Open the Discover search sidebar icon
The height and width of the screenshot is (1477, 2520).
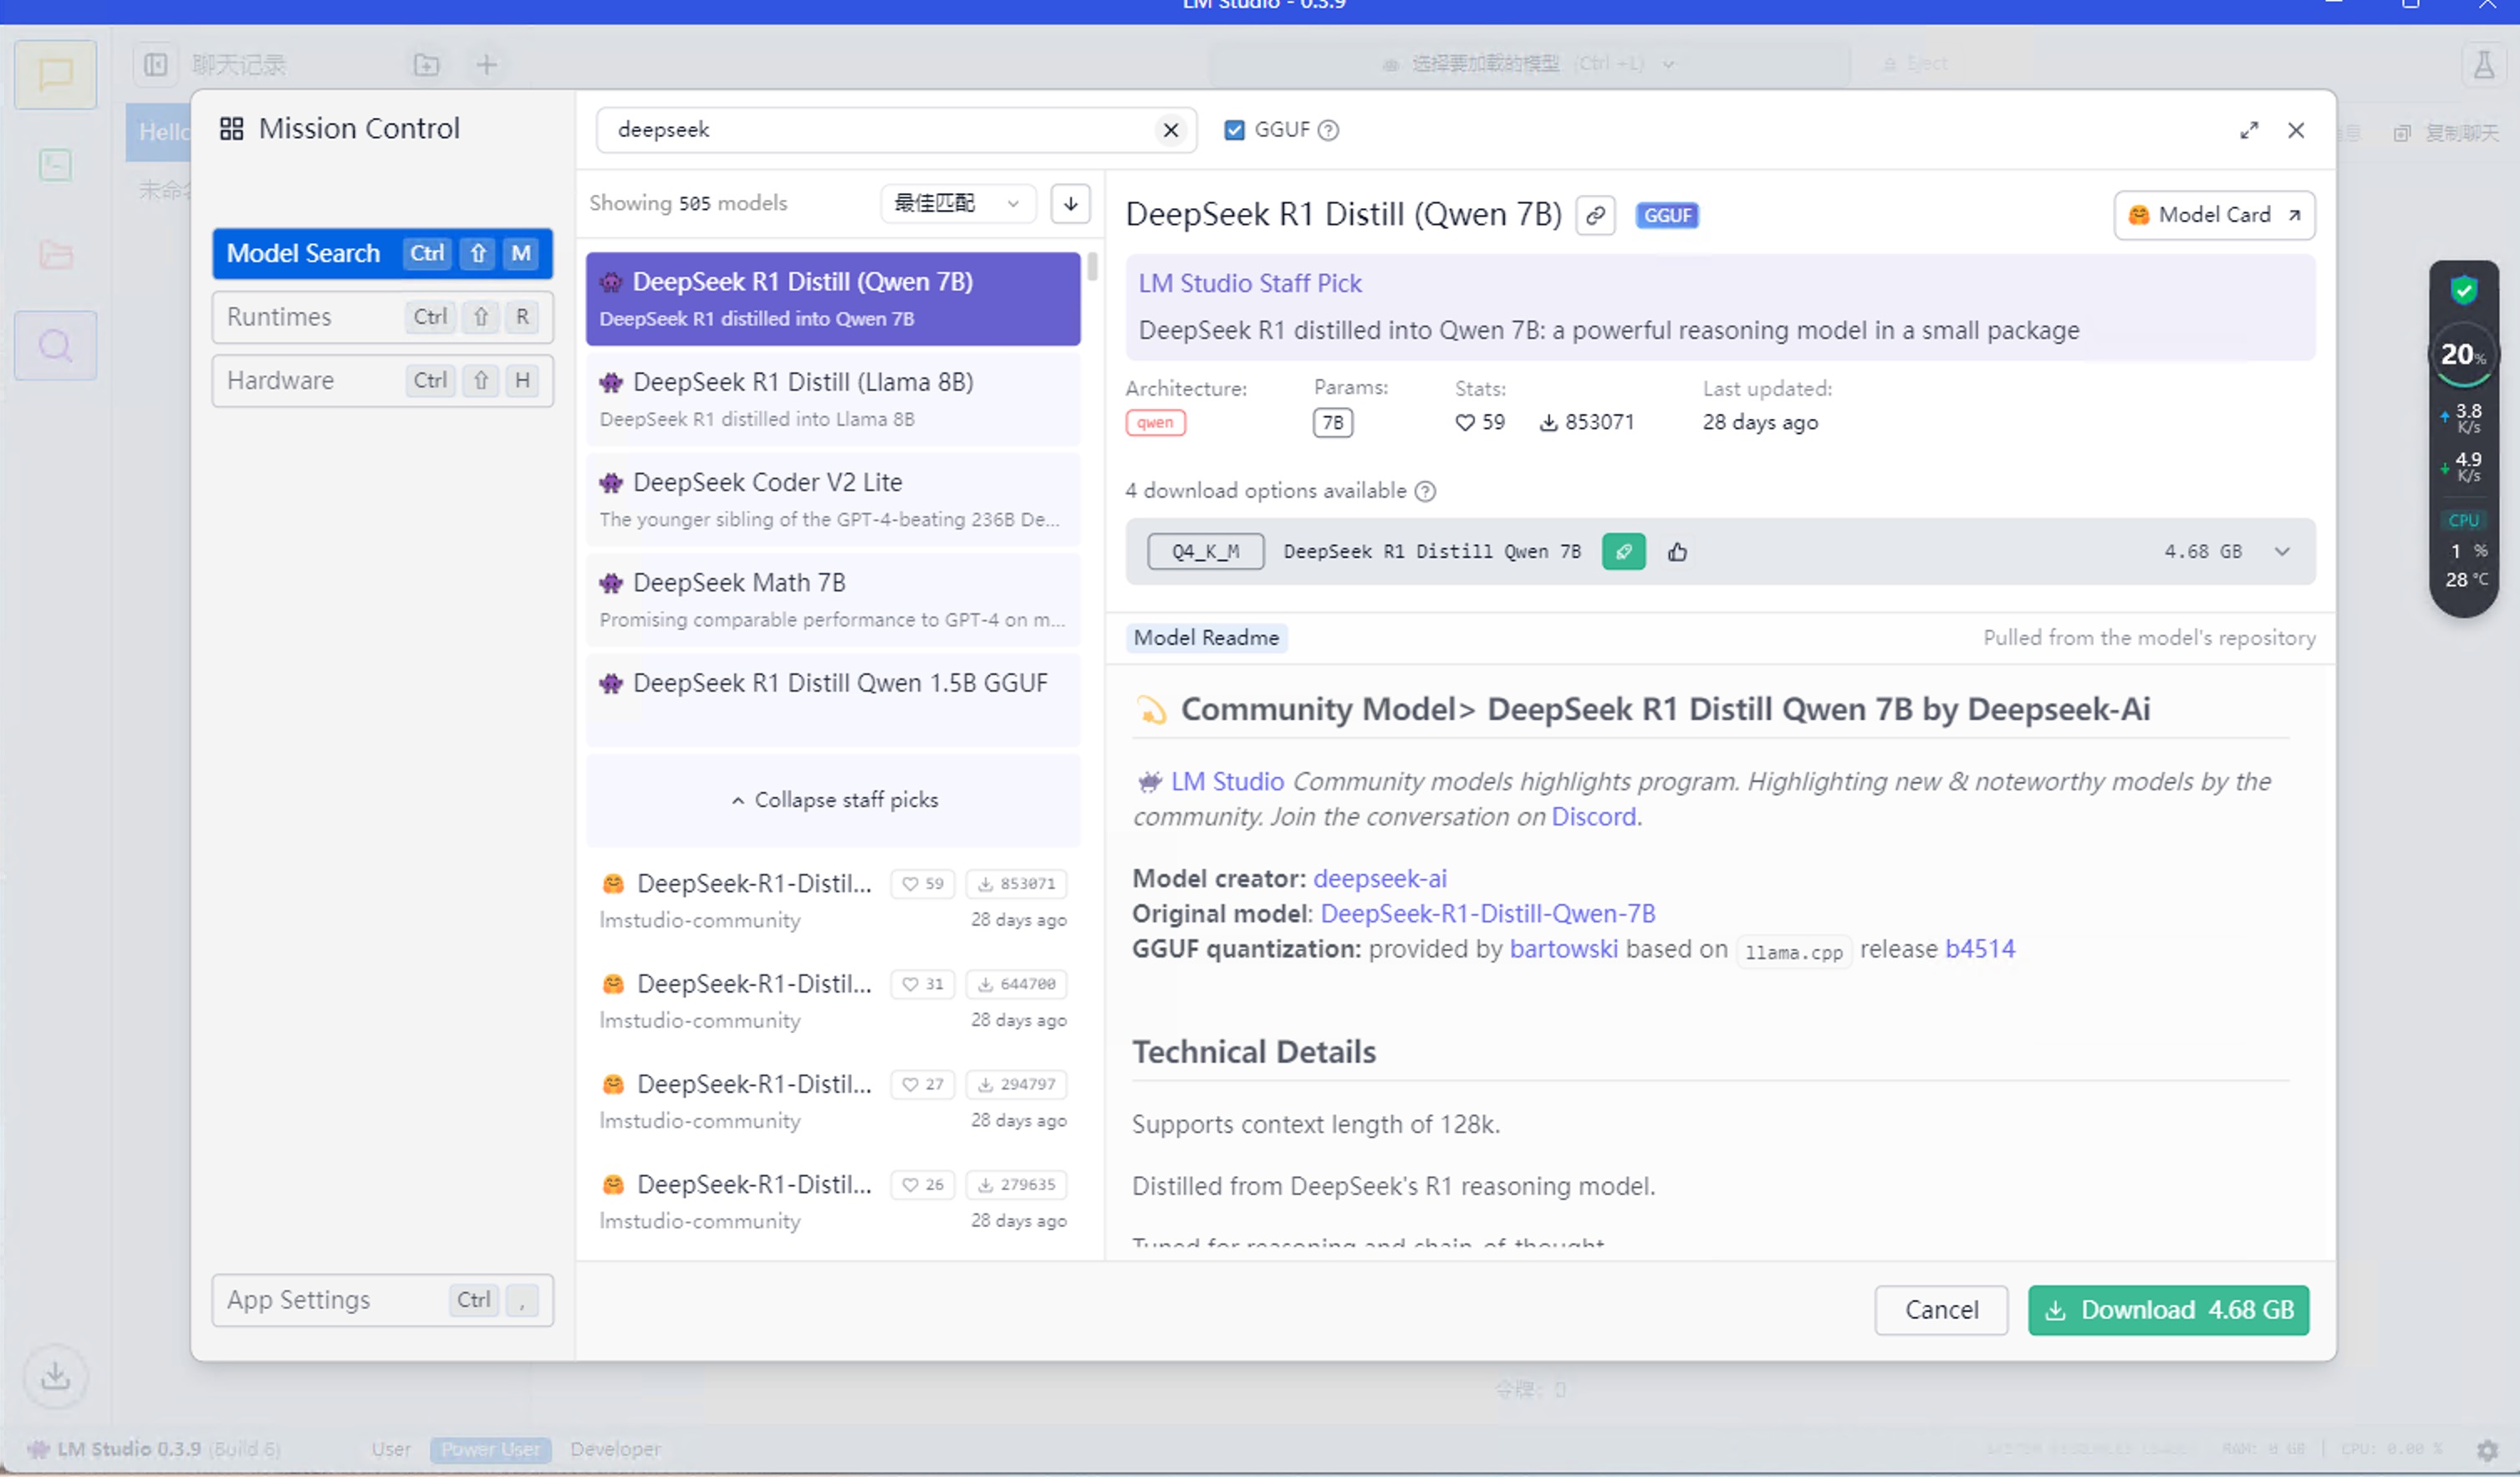point(55,346)
